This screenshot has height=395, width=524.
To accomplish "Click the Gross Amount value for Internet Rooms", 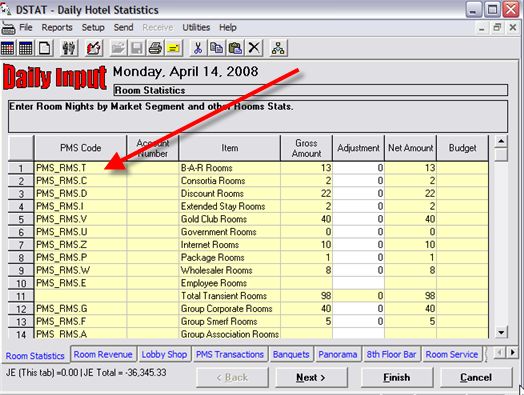I will click(306, 245).
